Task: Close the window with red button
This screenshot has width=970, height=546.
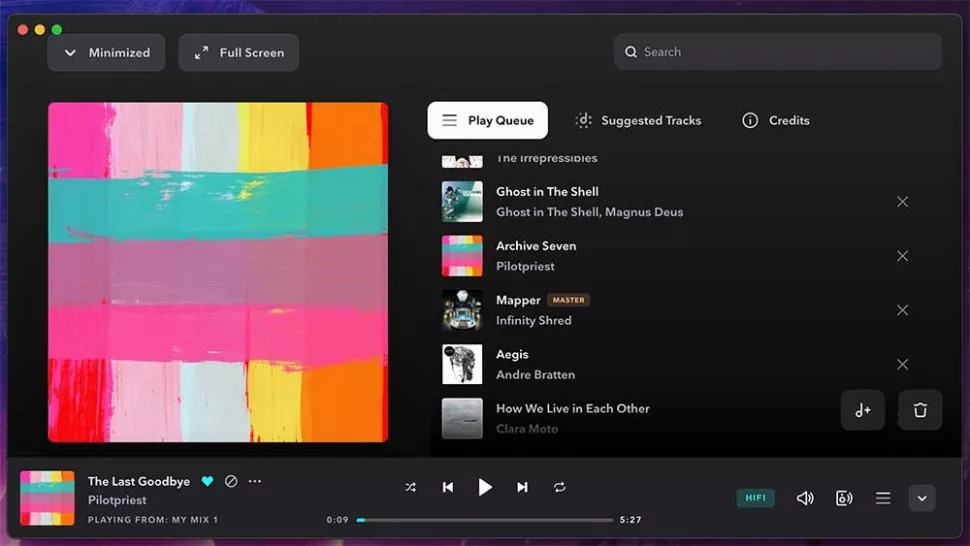Action: [x=23, y=30]
